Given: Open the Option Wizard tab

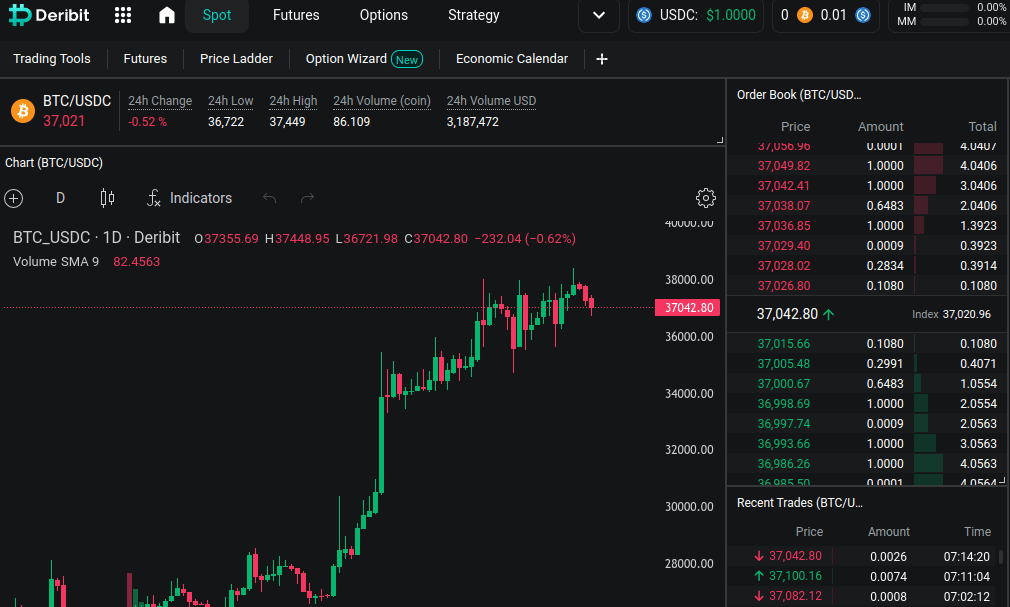Looking at the screenshot, I should click(364, 59).
